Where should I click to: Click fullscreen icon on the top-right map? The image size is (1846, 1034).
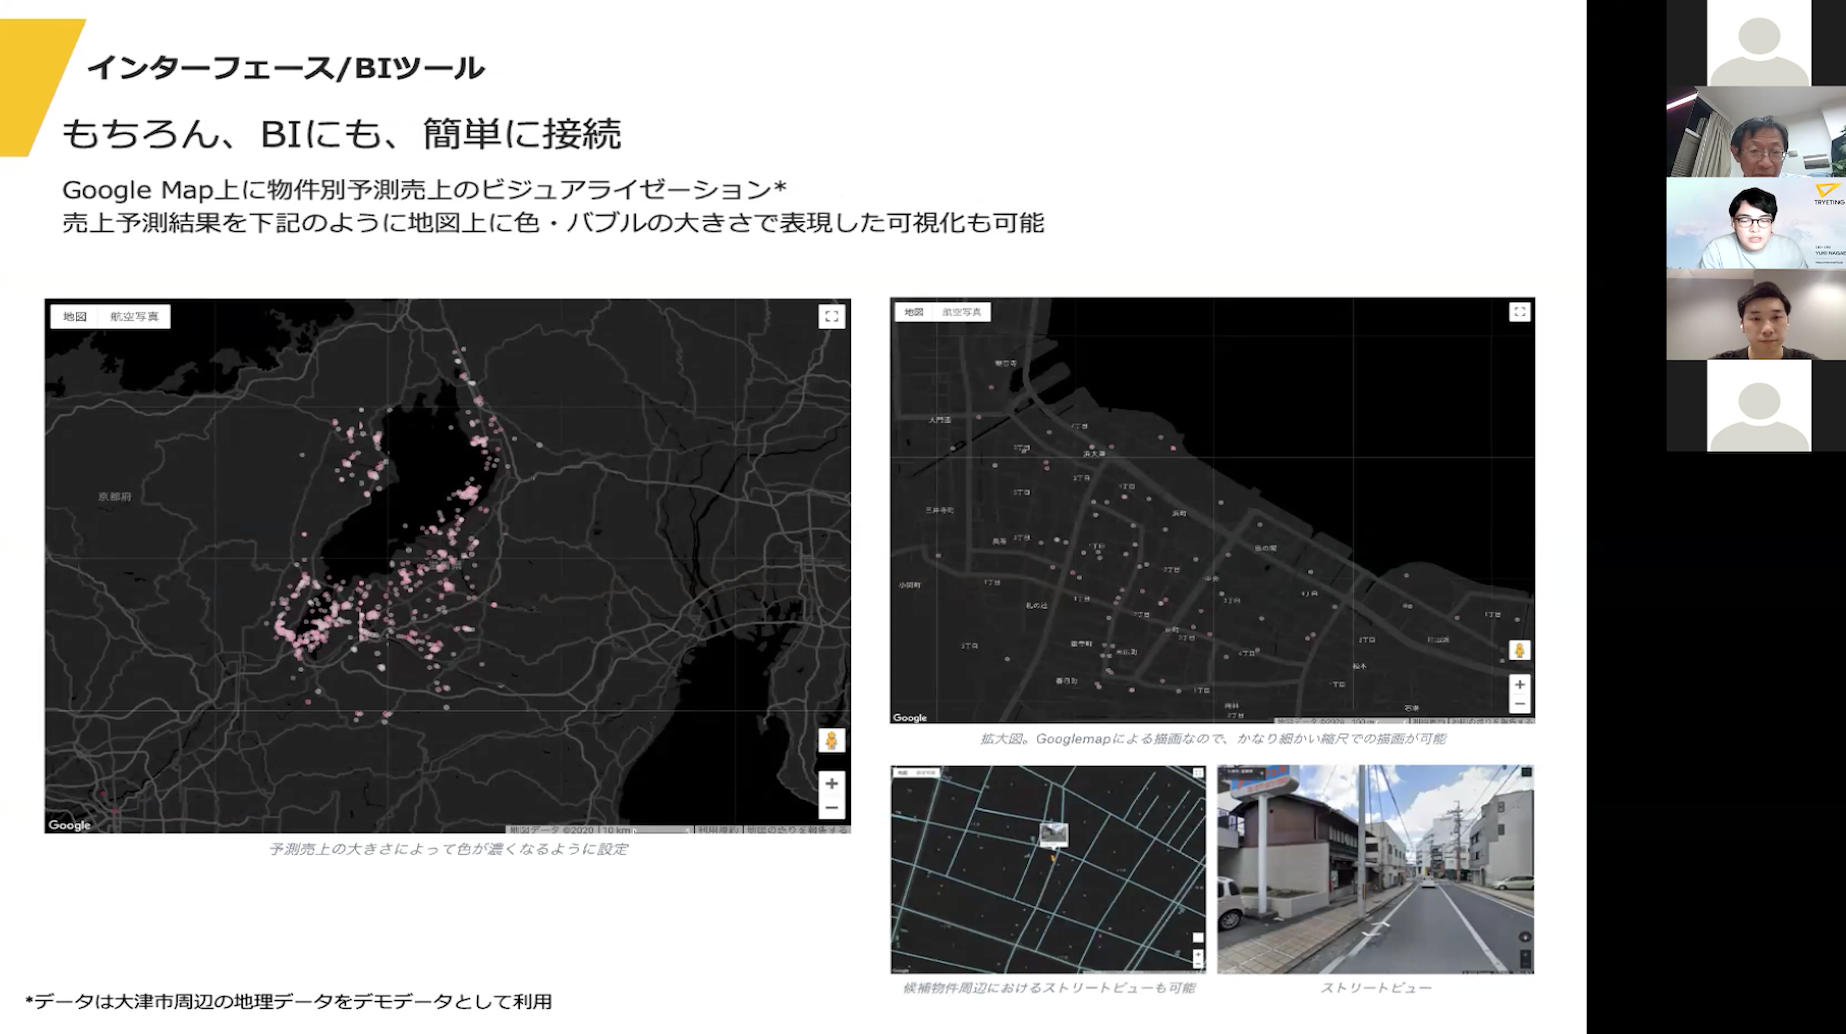pos(1519,312)
